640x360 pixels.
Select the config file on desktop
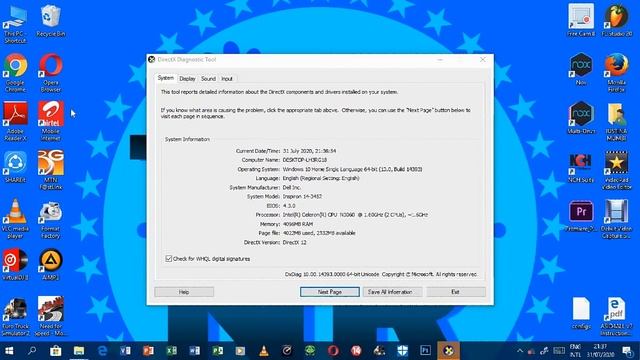[x=581, y=313]
